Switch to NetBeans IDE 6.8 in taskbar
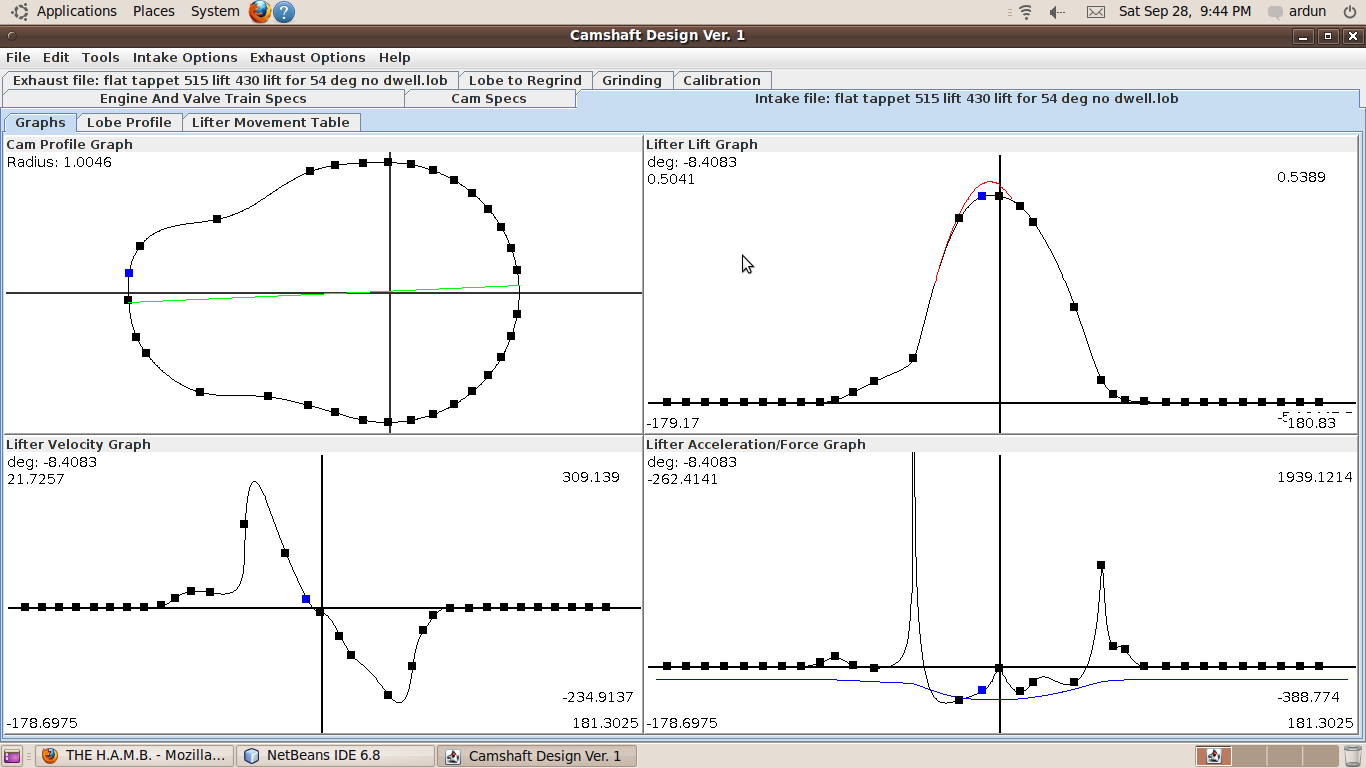 click(x=334, y=756)
